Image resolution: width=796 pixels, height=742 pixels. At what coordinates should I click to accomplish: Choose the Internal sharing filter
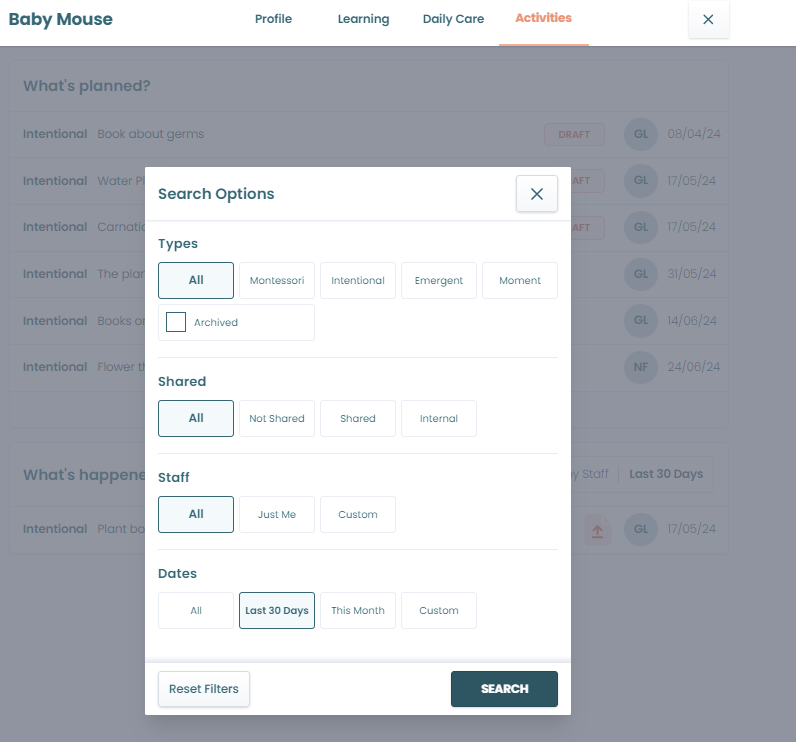tap(439, 418)
